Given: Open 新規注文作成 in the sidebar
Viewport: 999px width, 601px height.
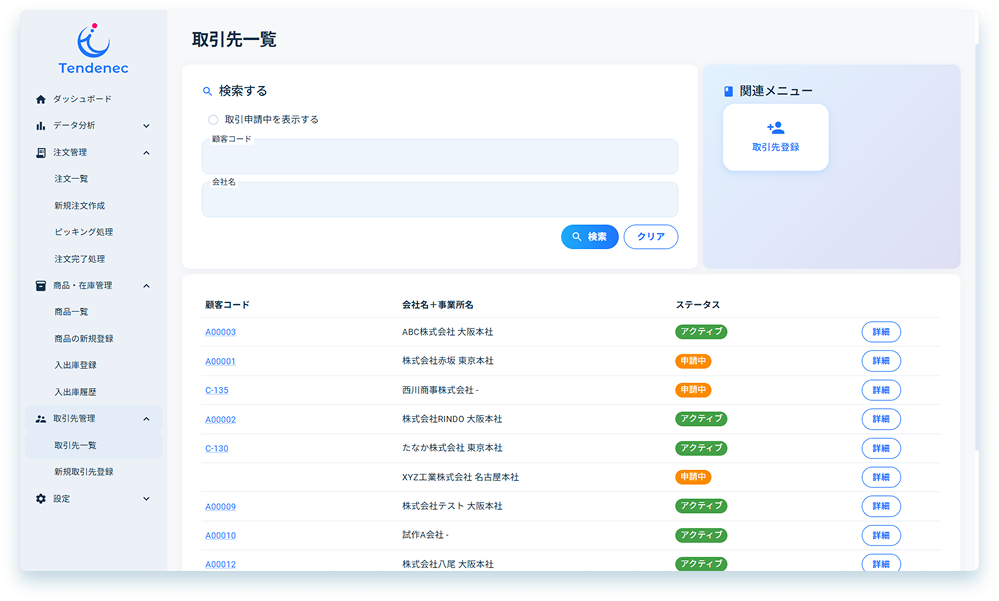Looking at the screenshot, I should click(x=79, y=206).
